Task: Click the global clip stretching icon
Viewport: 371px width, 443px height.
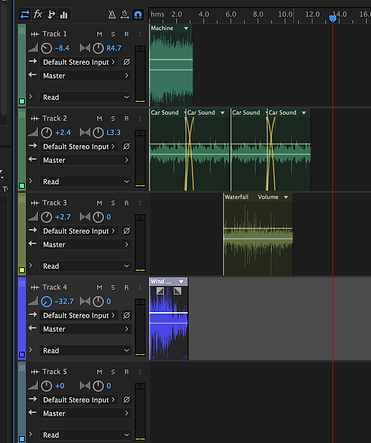Action: (x=125, y=15)
